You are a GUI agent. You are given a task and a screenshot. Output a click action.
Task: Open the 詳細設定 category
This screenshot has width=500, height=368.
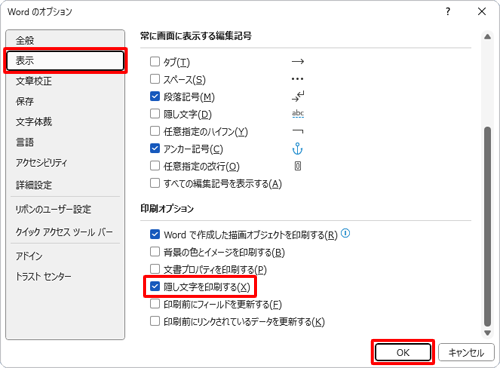[65, 185]
